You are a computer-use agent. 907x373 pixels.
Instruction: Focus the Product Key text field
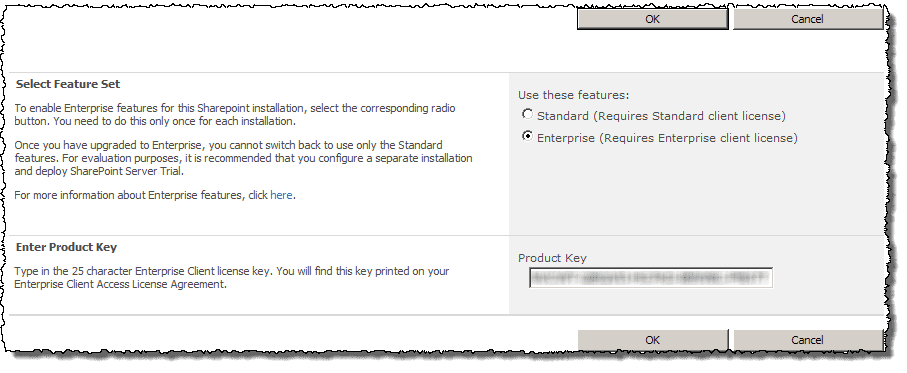(651, 278)
